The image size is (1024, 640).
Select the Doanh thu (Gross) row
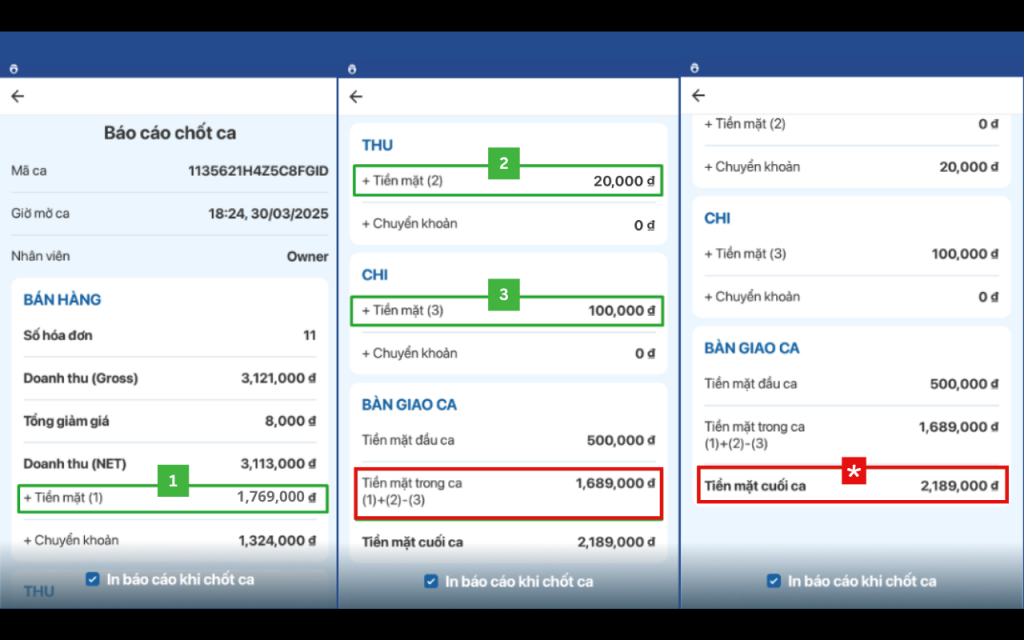(170, 378)
